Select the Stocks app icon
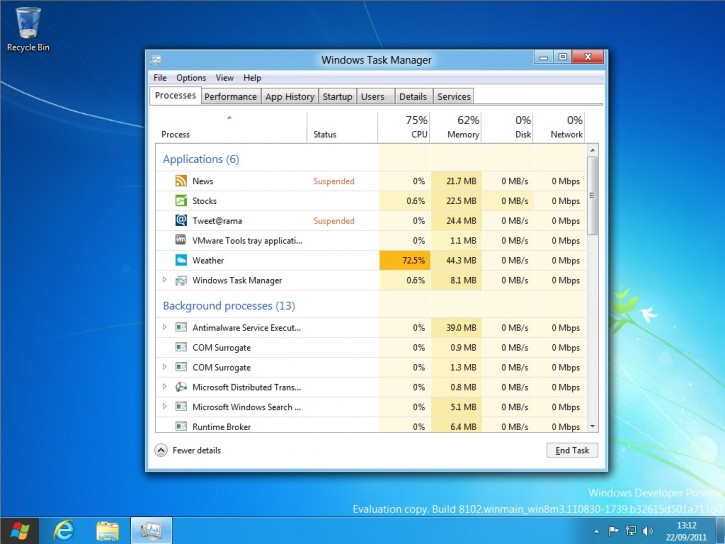This screenshot has width=725, height=544. (x=181, y=201)
